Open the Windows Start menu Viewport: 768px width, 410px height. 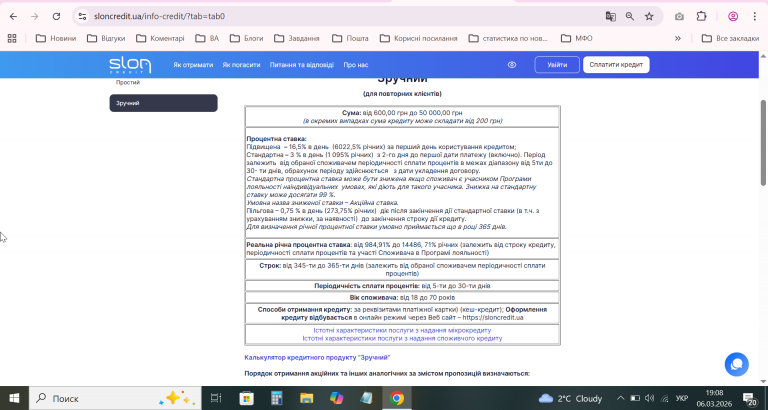click(x=14, y=398)
